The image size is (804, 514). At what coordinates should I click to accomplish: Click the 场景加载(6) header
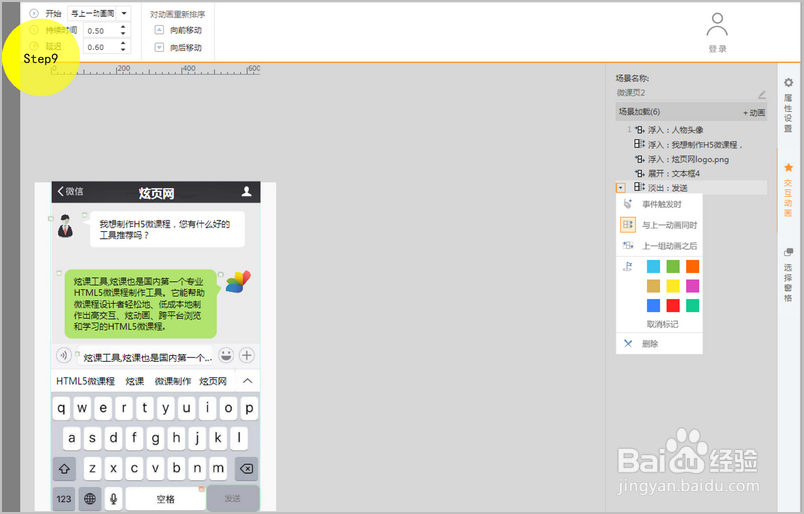coord(691,112)
